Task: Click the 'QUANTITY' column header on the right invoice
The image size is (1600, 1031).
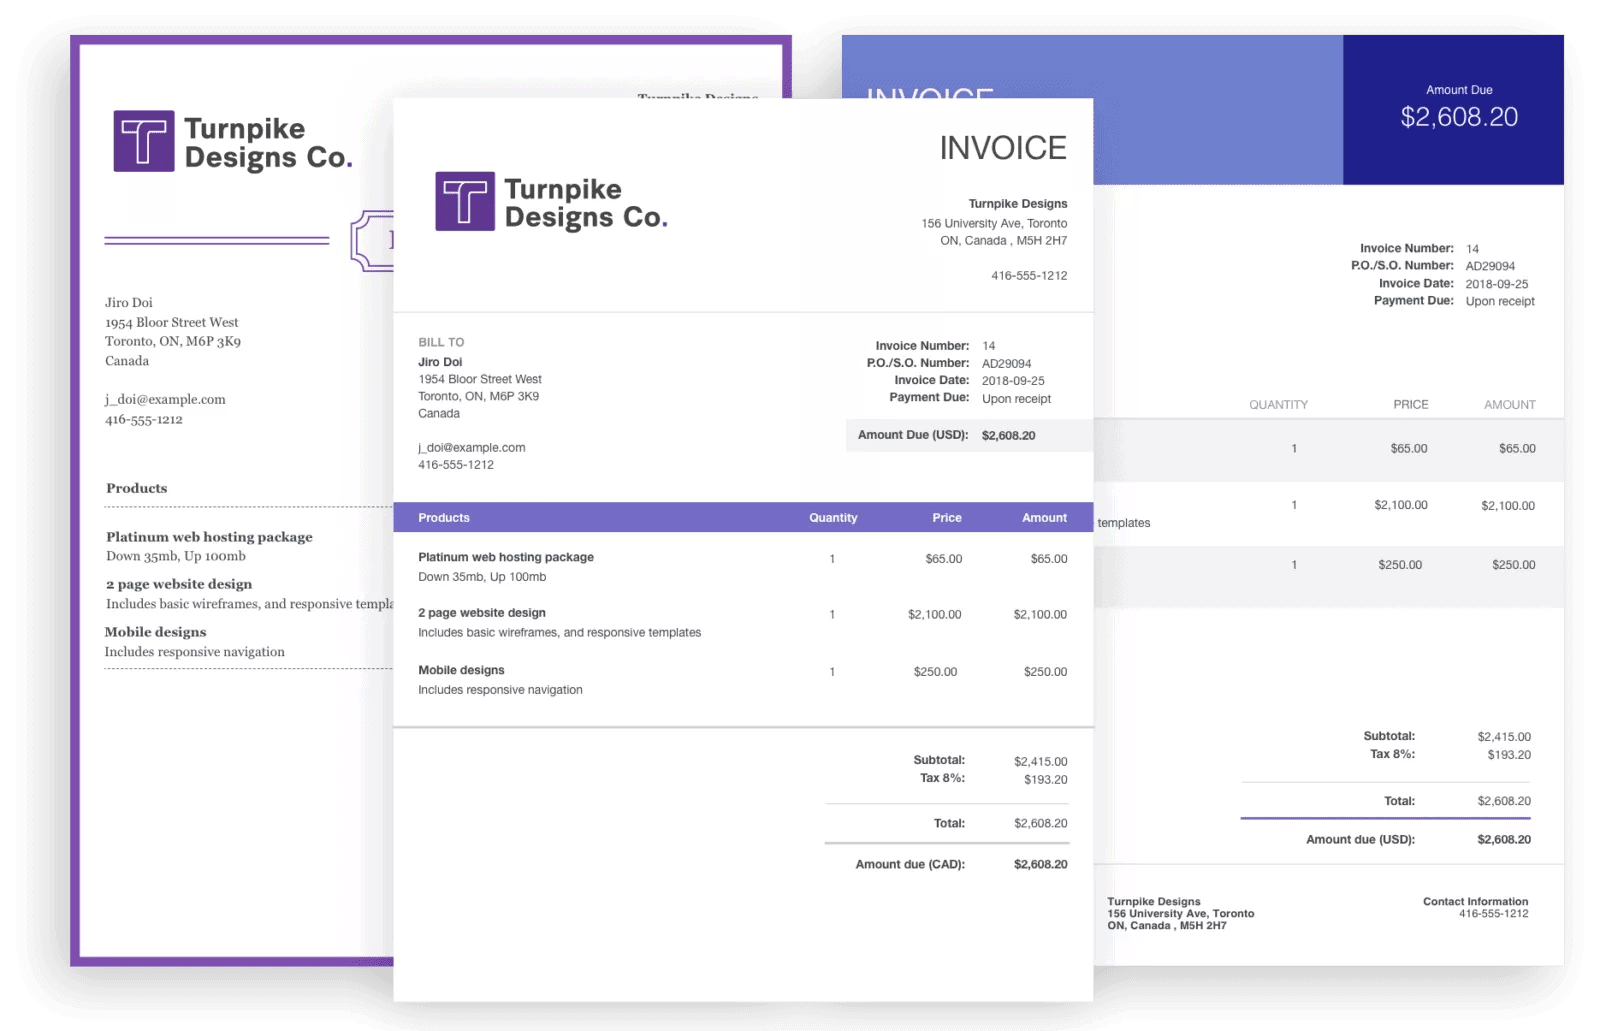Action: [x=1278, y=405]
